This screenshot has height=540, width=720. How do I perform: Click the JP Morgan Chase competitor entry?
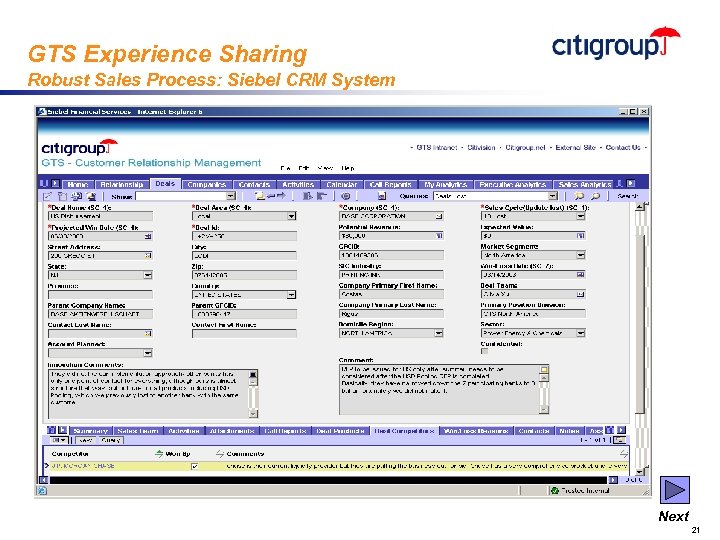click(83, 466)
